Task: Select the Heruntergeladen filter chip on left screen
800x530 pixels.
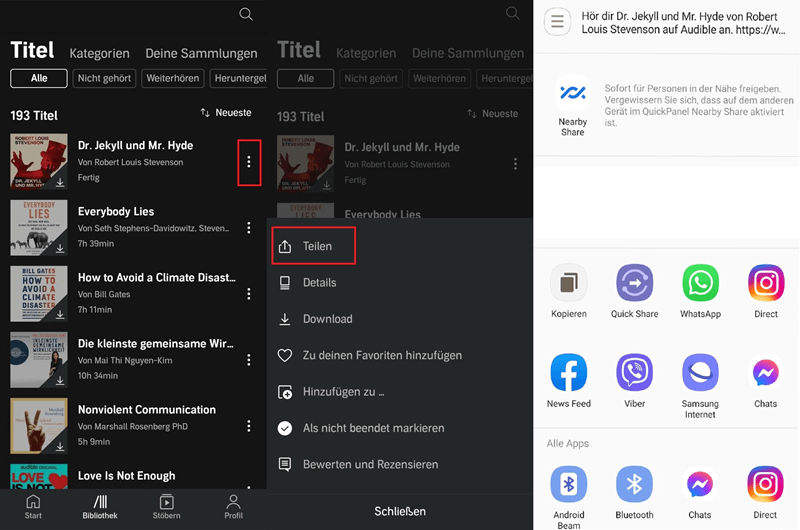Action: point(238,78)
